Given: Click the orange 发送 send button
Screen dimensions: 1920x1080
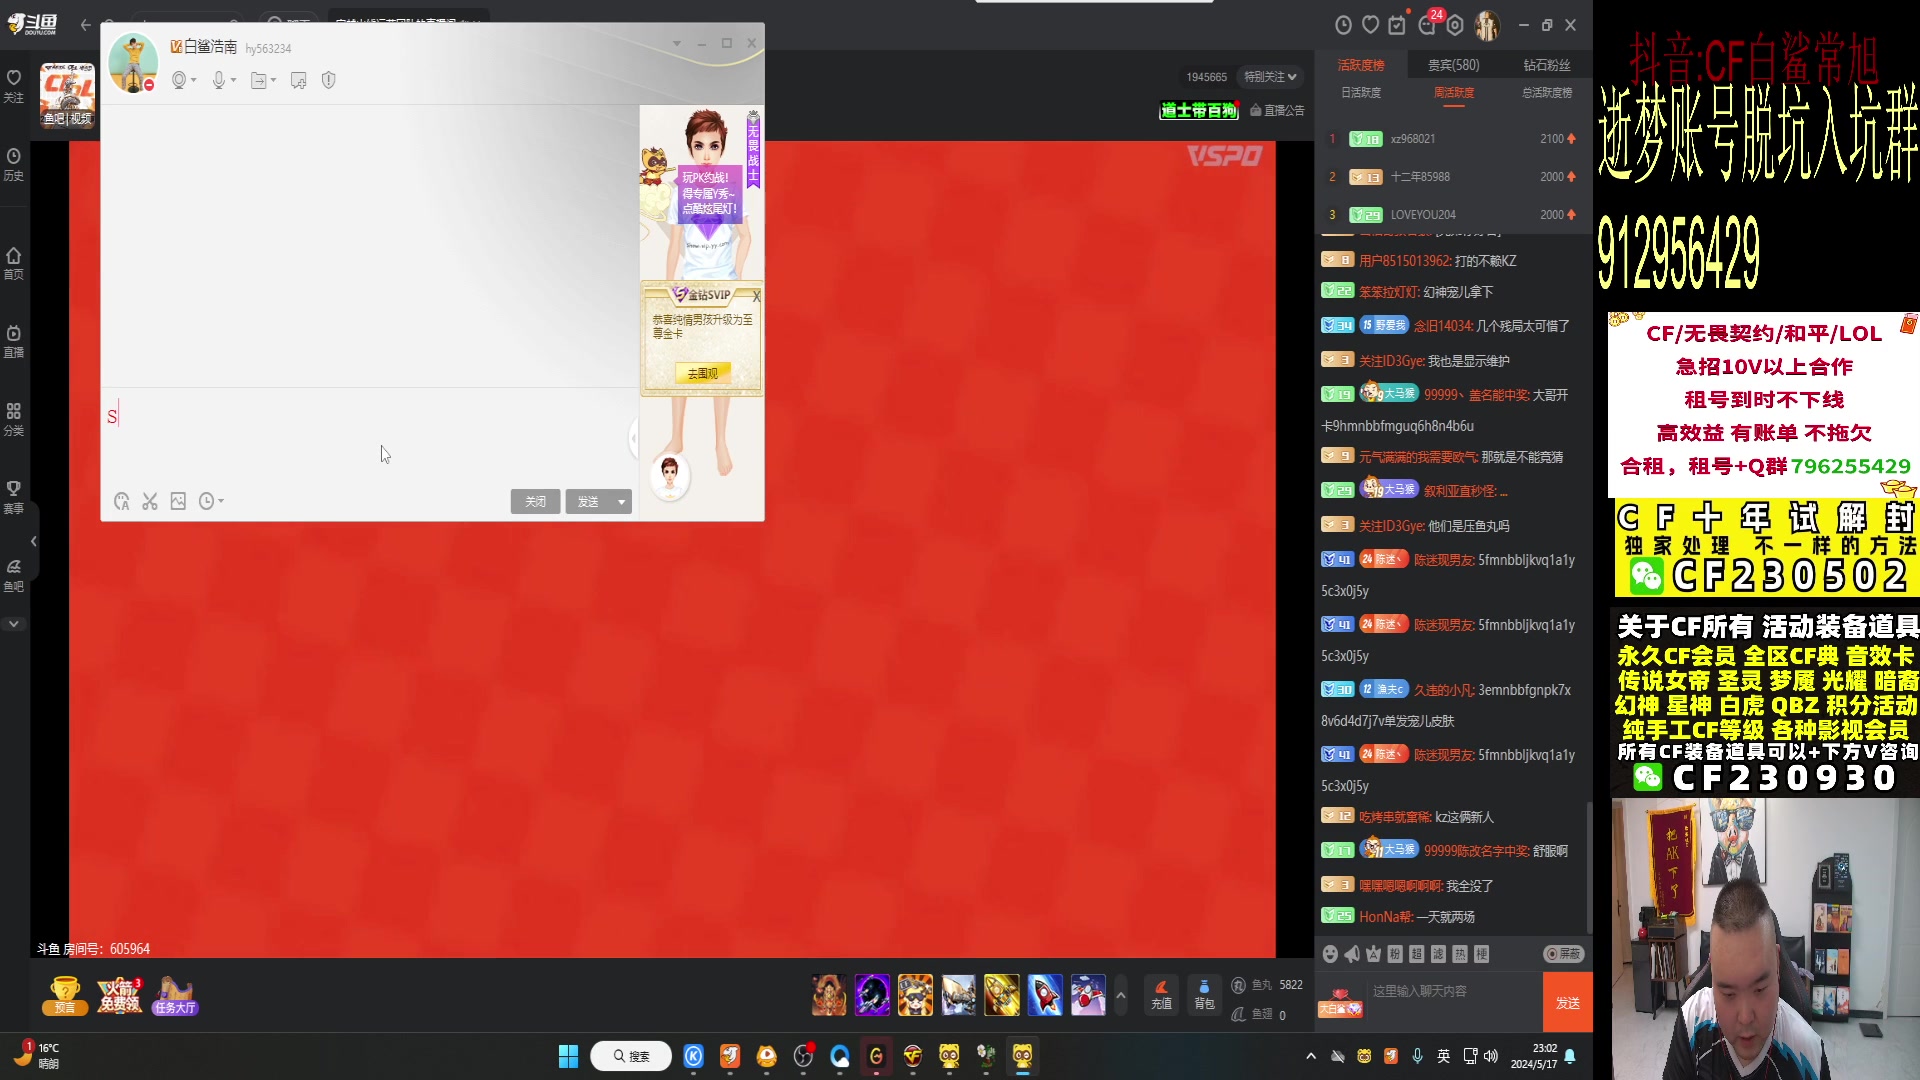Looking at the screenshot, I should point(1567,1003).
